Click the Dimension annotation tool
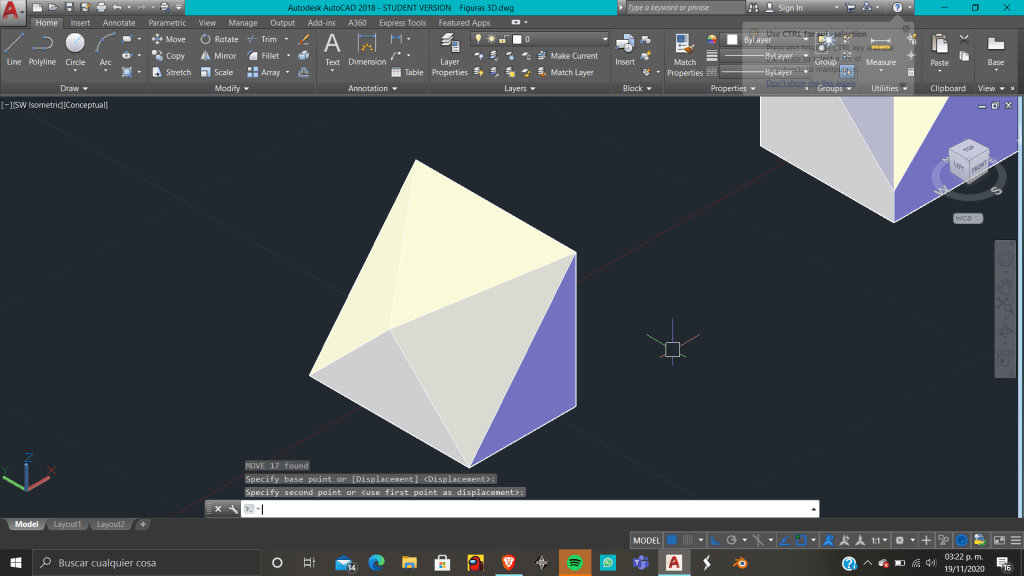The height and width of the screenshot is (576, 1024). pyautogui.click(x=367, y=50)
